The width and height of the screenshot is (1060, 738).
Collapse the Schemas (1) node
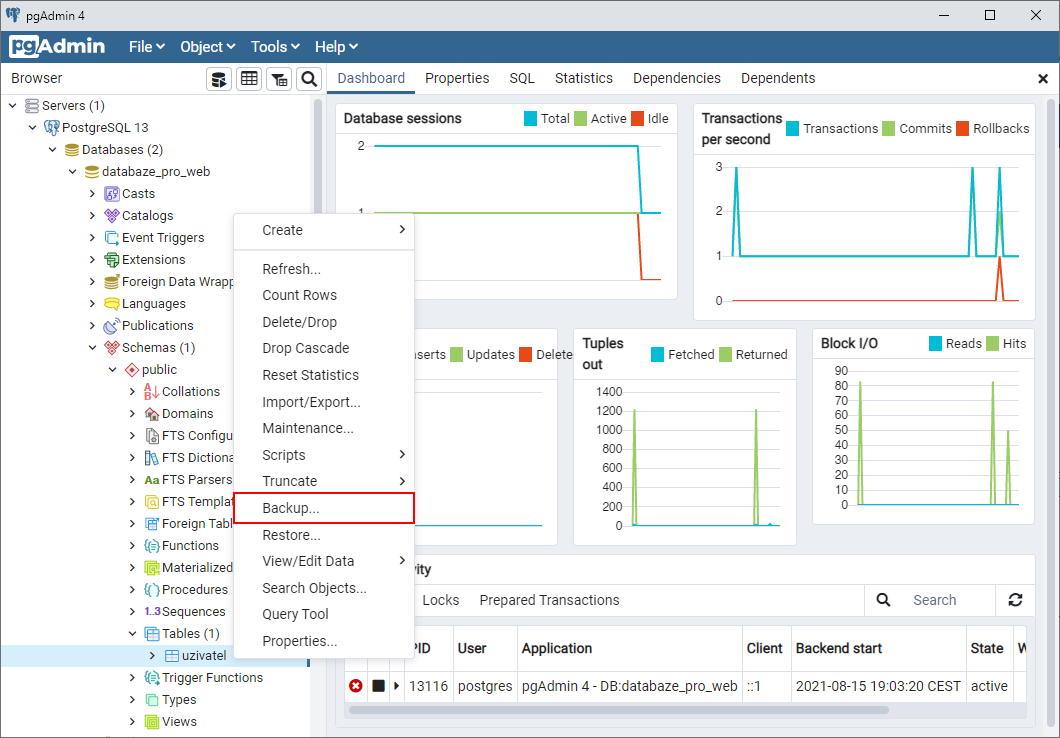point(92,348)
